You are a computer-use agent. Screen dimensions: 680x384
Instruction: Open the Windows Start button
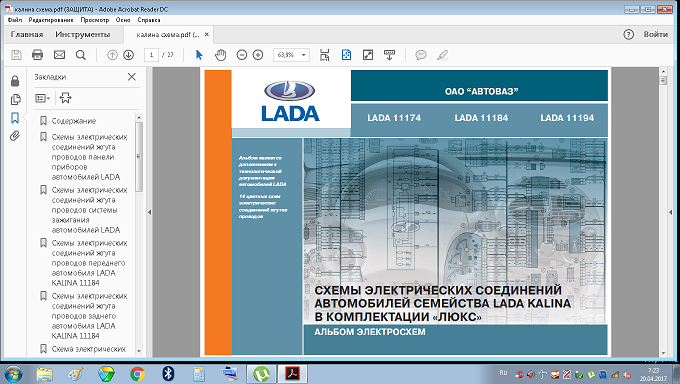click(x=13, y=374)
